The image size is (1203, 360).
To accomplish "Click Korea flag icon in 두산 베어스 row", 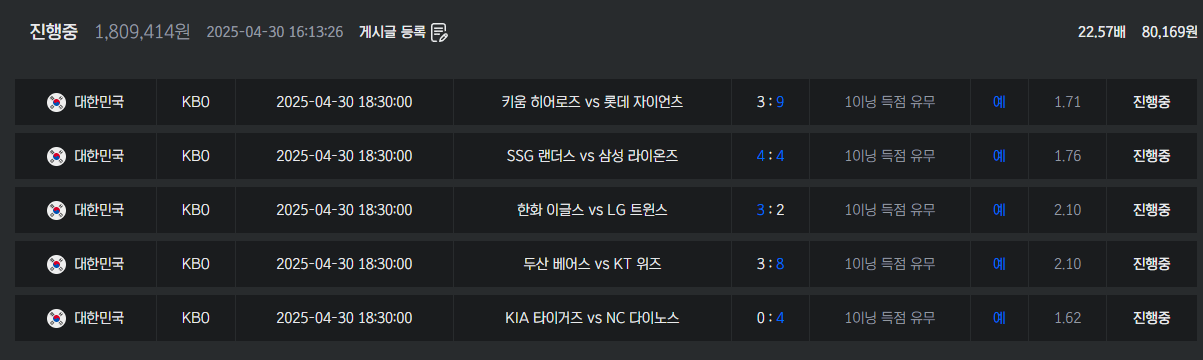I will tap(56, 264).
